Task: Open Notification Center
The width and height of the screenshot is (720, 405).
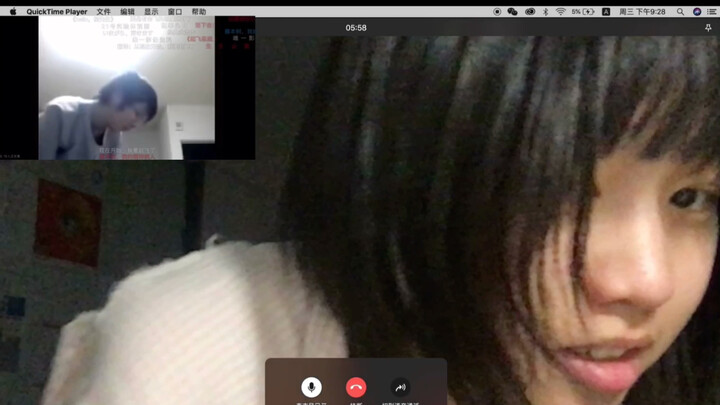Action: point(712,11)
